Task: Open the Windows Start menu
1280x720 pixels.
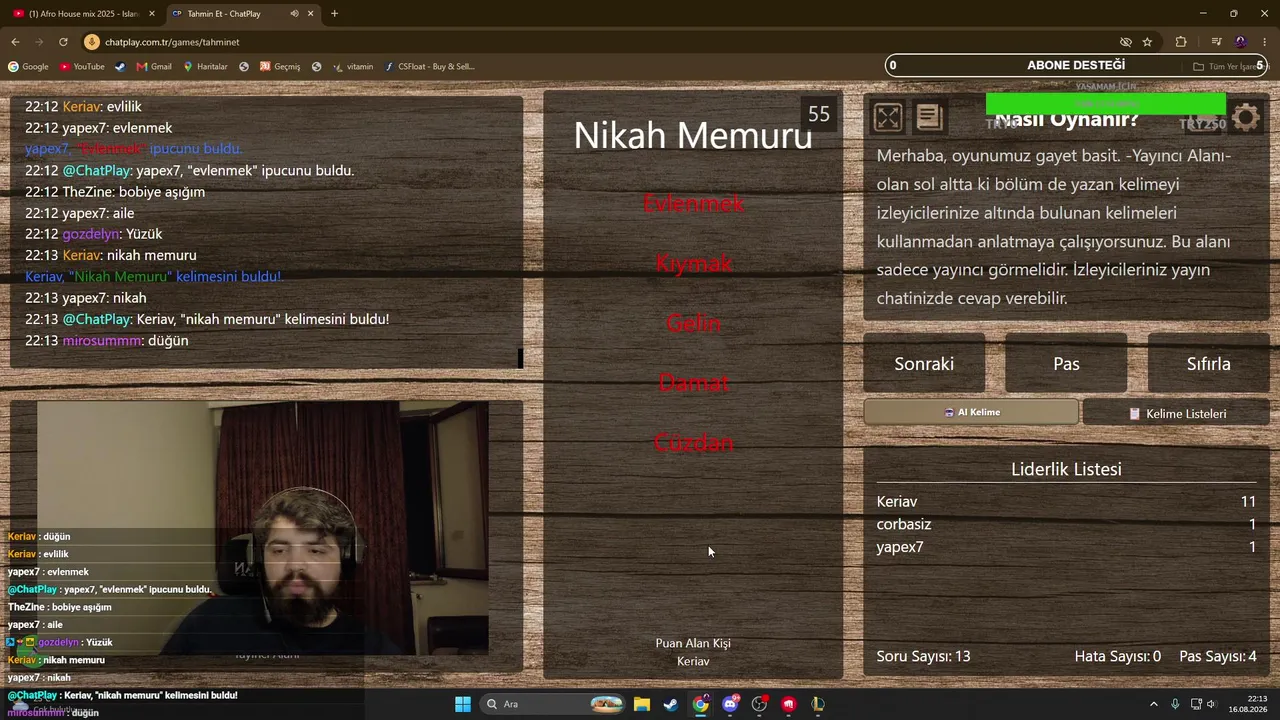Action: point(462,704)
